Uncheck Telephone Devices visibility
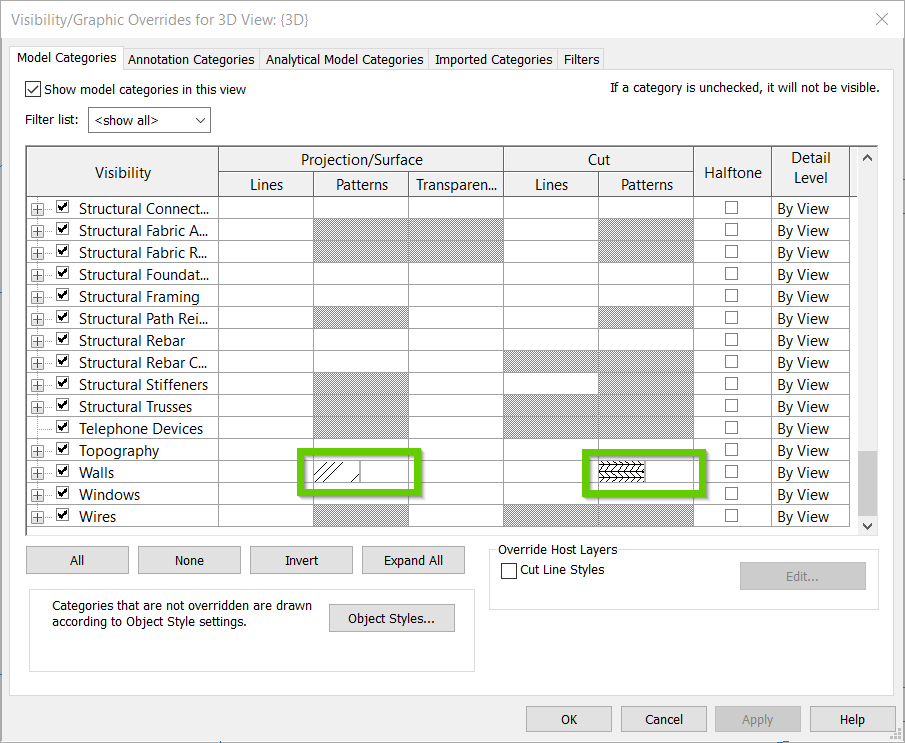 click(x=62, y=427)
